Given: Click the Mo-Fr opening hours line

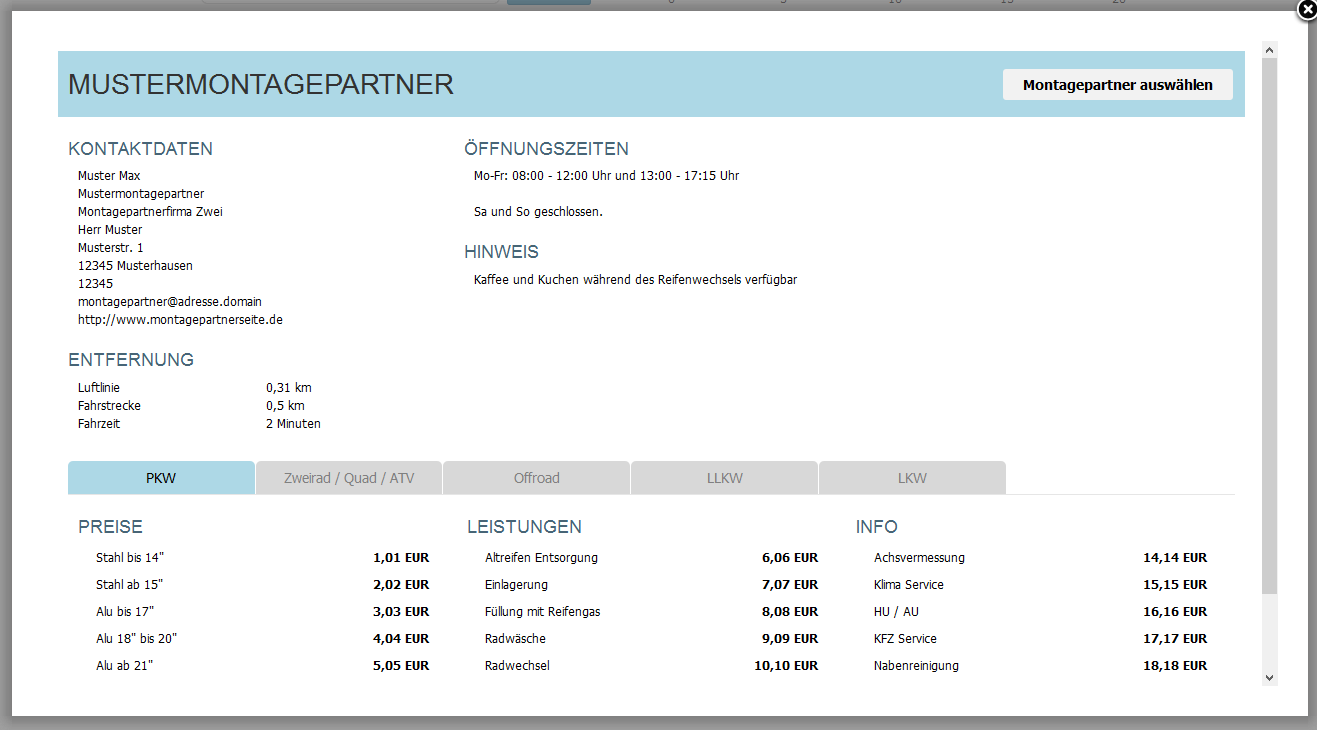Looking at the screenshot, I should (606, 176).
